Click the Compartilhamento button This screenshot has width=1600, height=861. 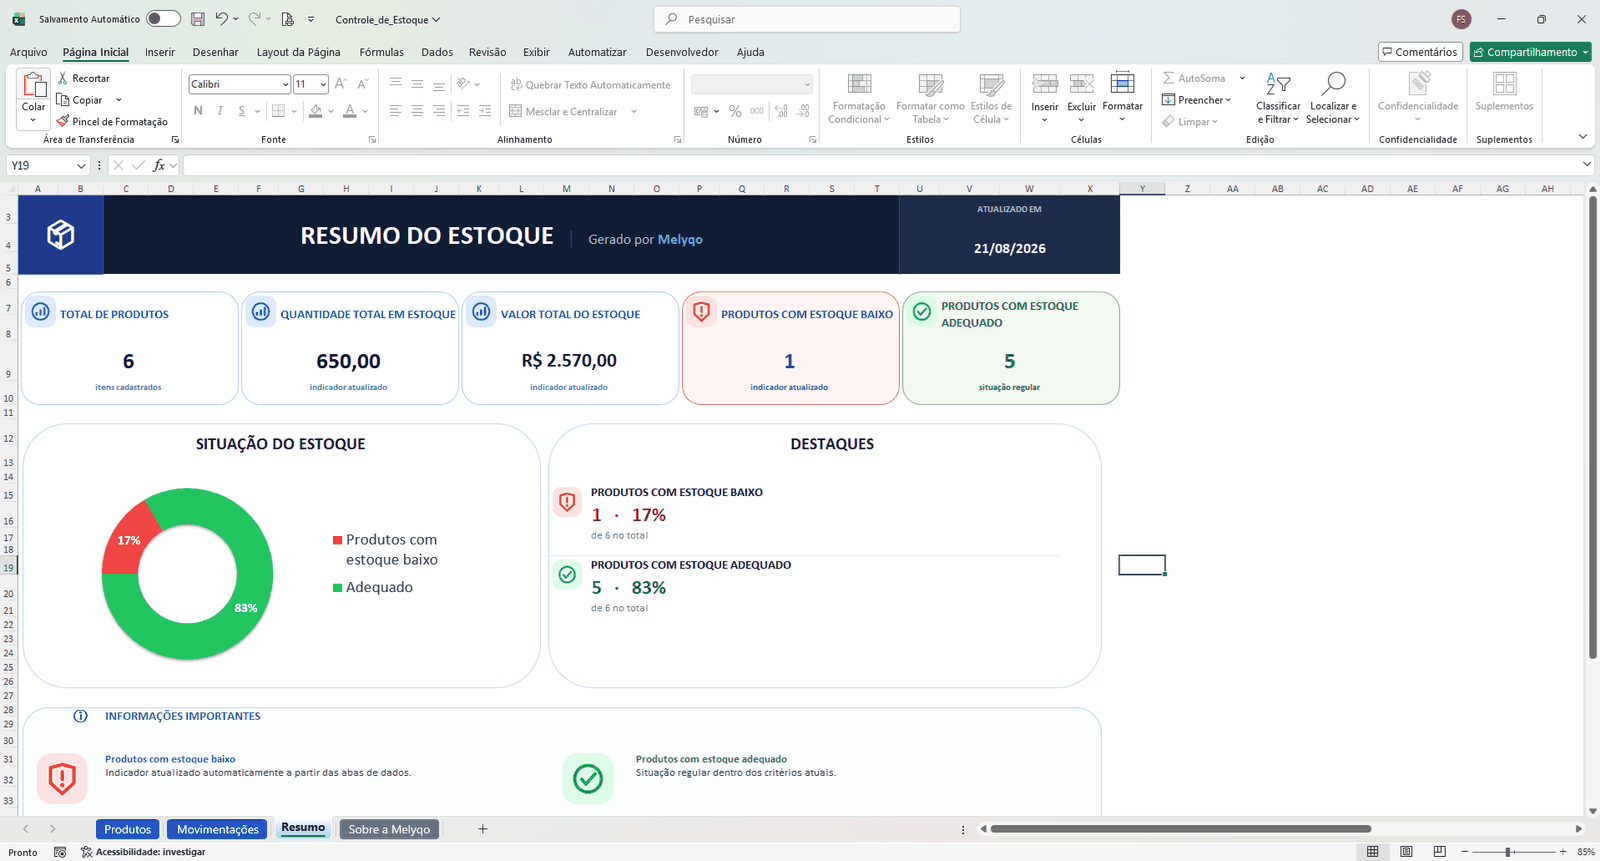click(1530, 52)
